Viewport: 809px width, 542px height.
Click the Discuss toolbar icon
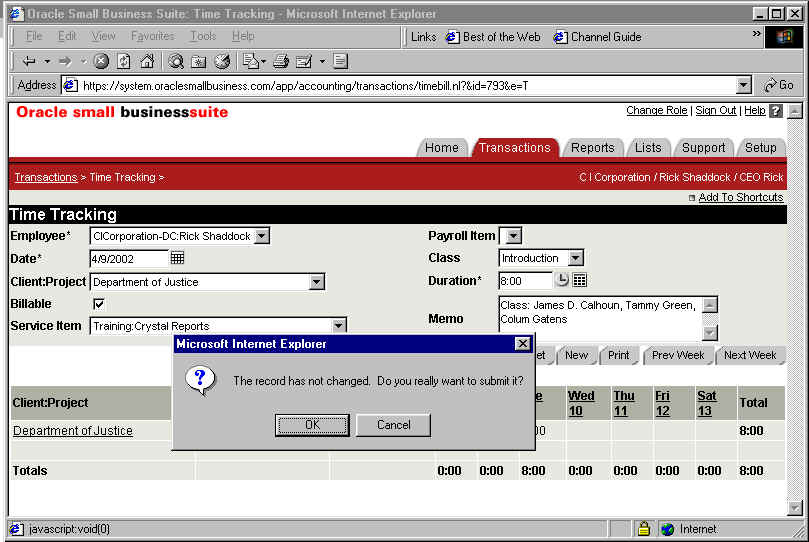point(340,61)
